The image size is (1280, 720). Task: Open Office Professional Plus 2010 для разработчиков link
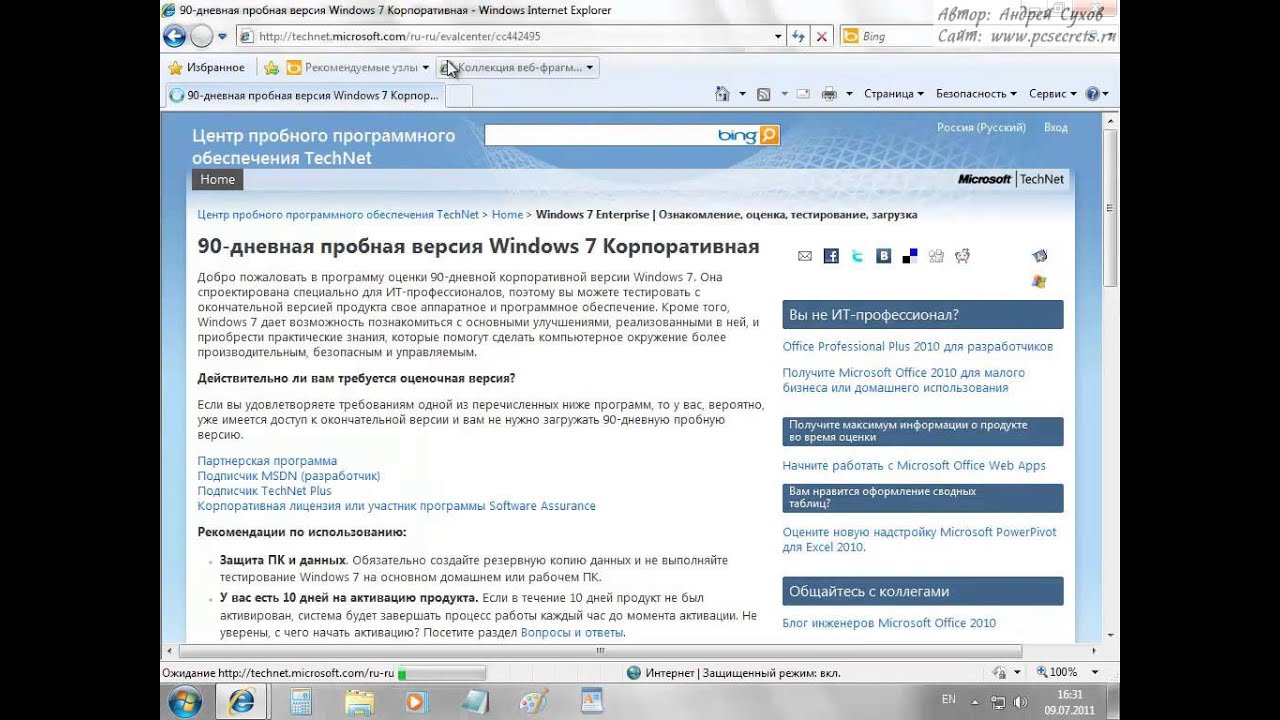click(x=918, y=346)
